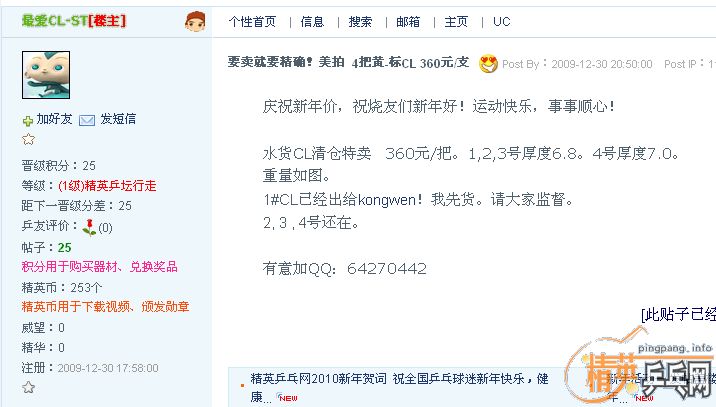The height and width of the screenshot is (407, 716).
Task: Click the 发短信 link
Action: click(118, 119)
